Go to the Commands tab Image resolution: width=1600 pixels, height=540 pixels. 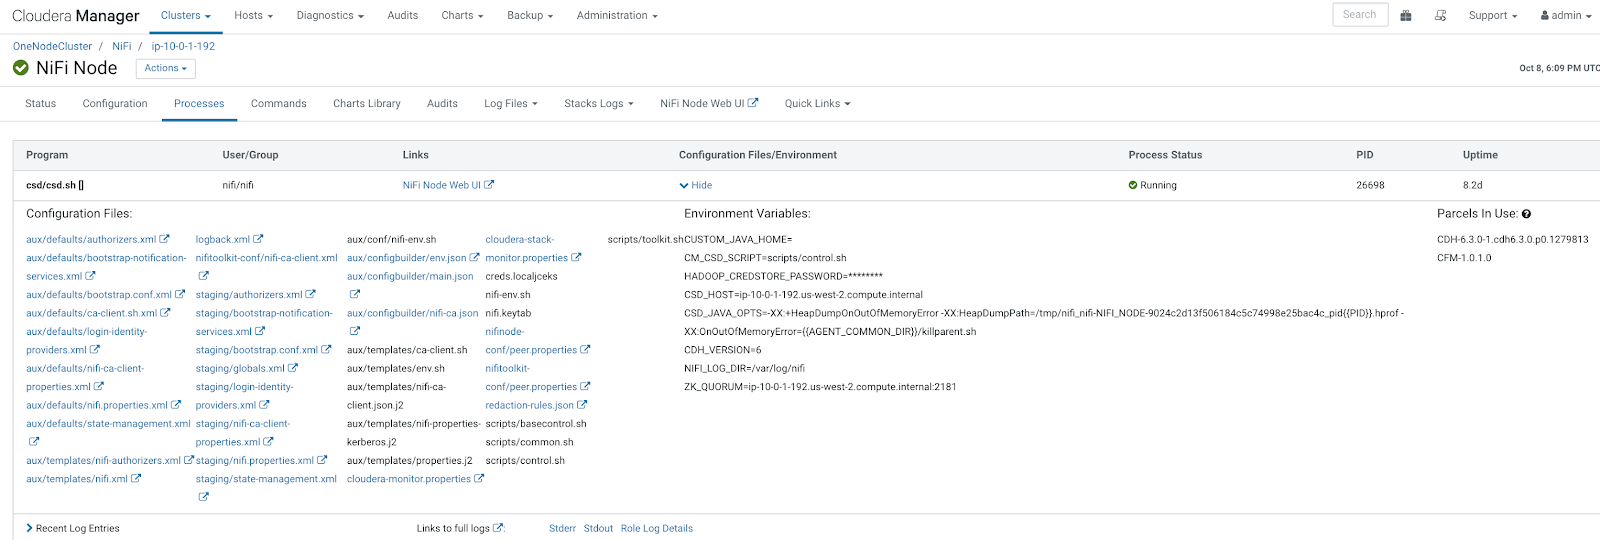[279, 103]
